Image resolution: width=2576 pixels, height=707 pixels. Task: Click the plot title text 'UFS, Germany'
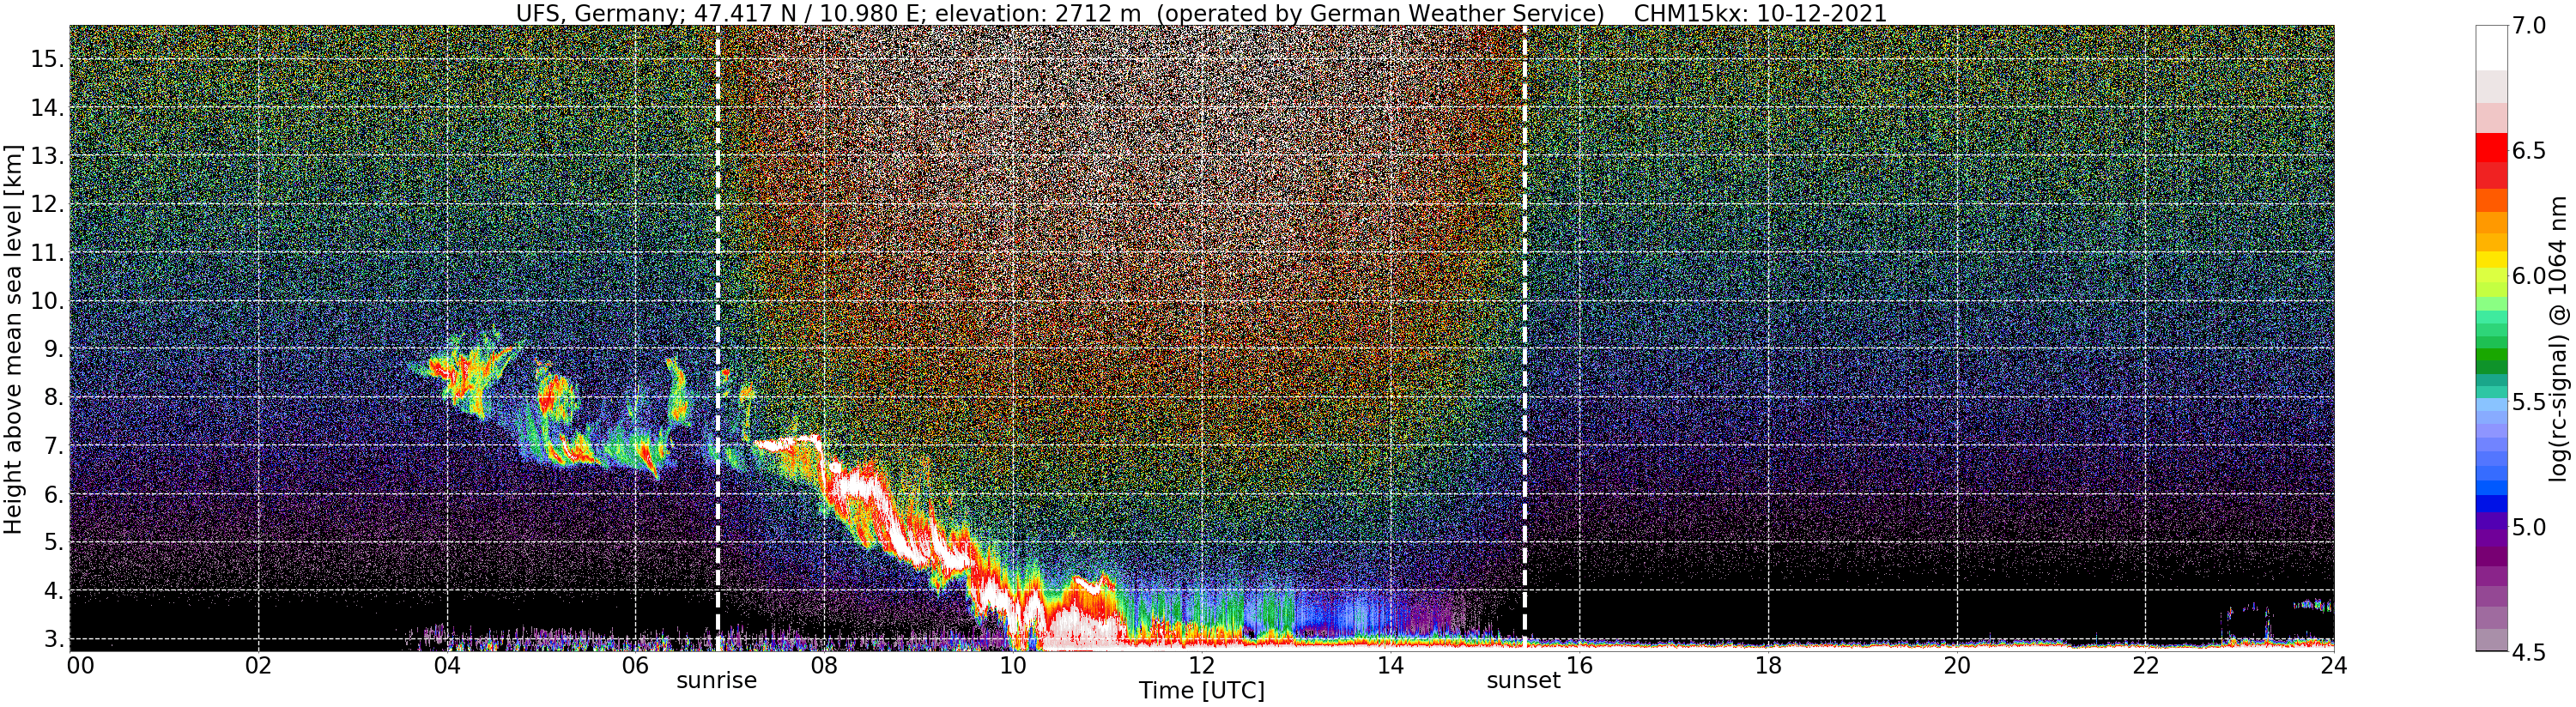pyautogui.click(x=597, y=13)
